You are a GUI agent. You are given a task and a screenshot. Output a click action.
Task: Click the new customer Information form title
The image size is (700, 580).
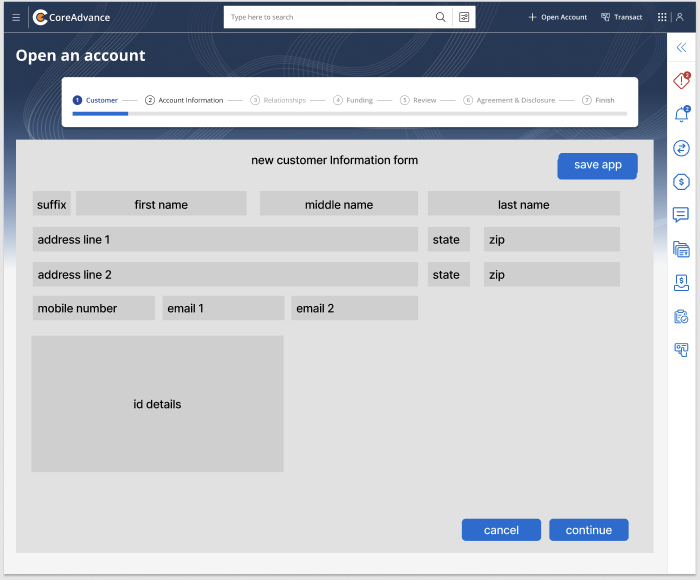coord(334,160)
